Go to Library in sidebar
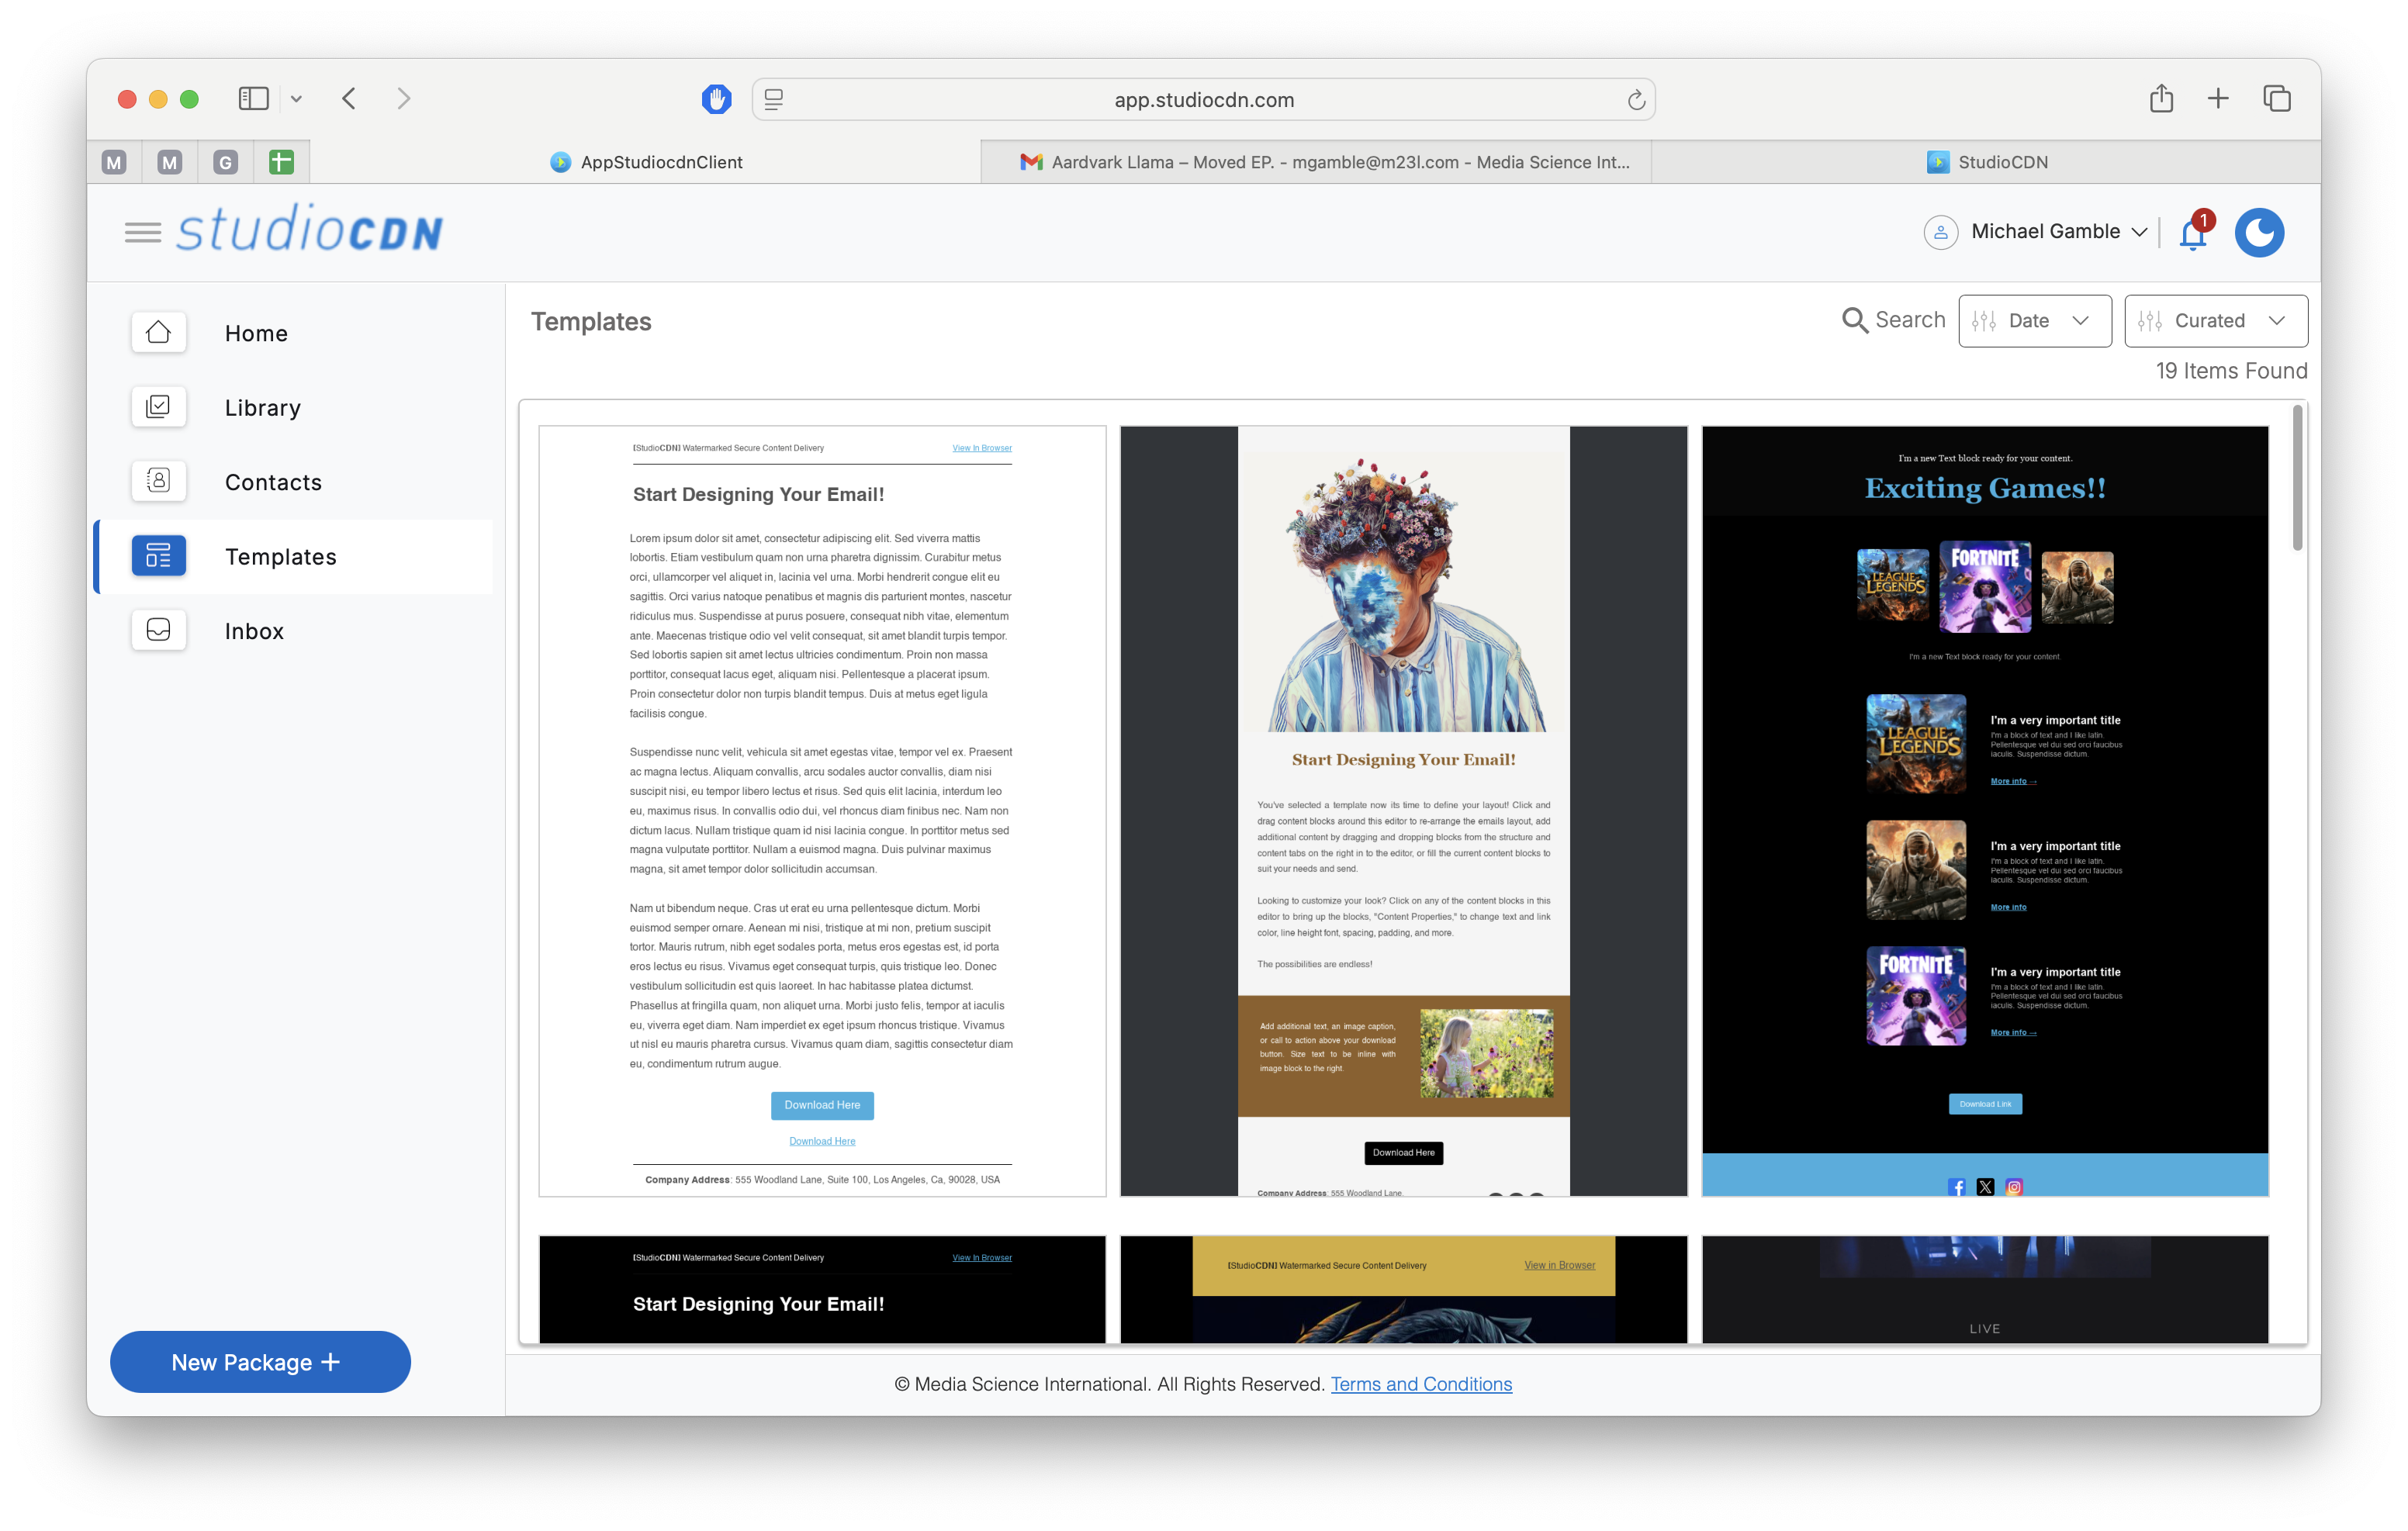This screenshot has width=2408, height=1531. 262,407
